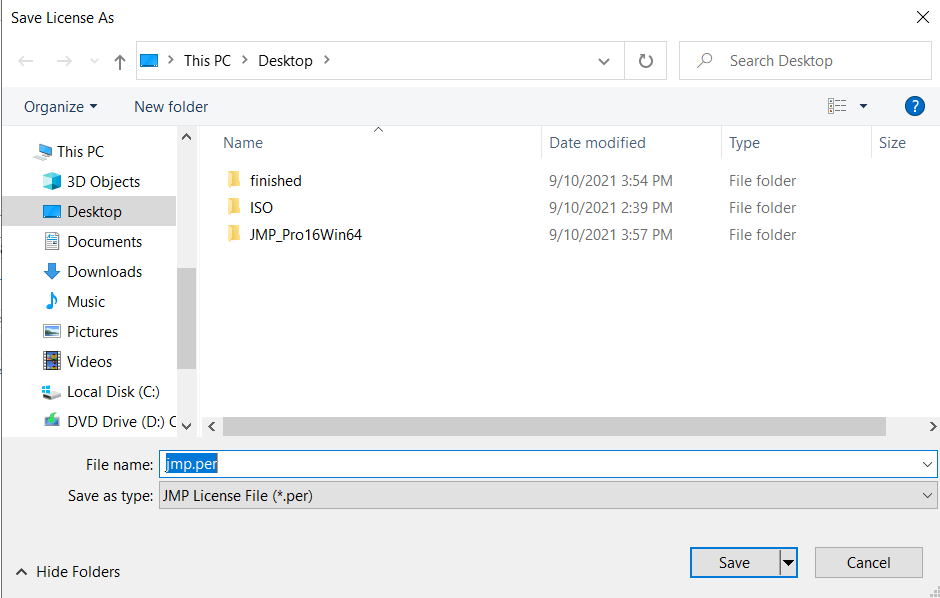The image size is (940, 598).
Task: Click the Save button
Action: point(734,563)
